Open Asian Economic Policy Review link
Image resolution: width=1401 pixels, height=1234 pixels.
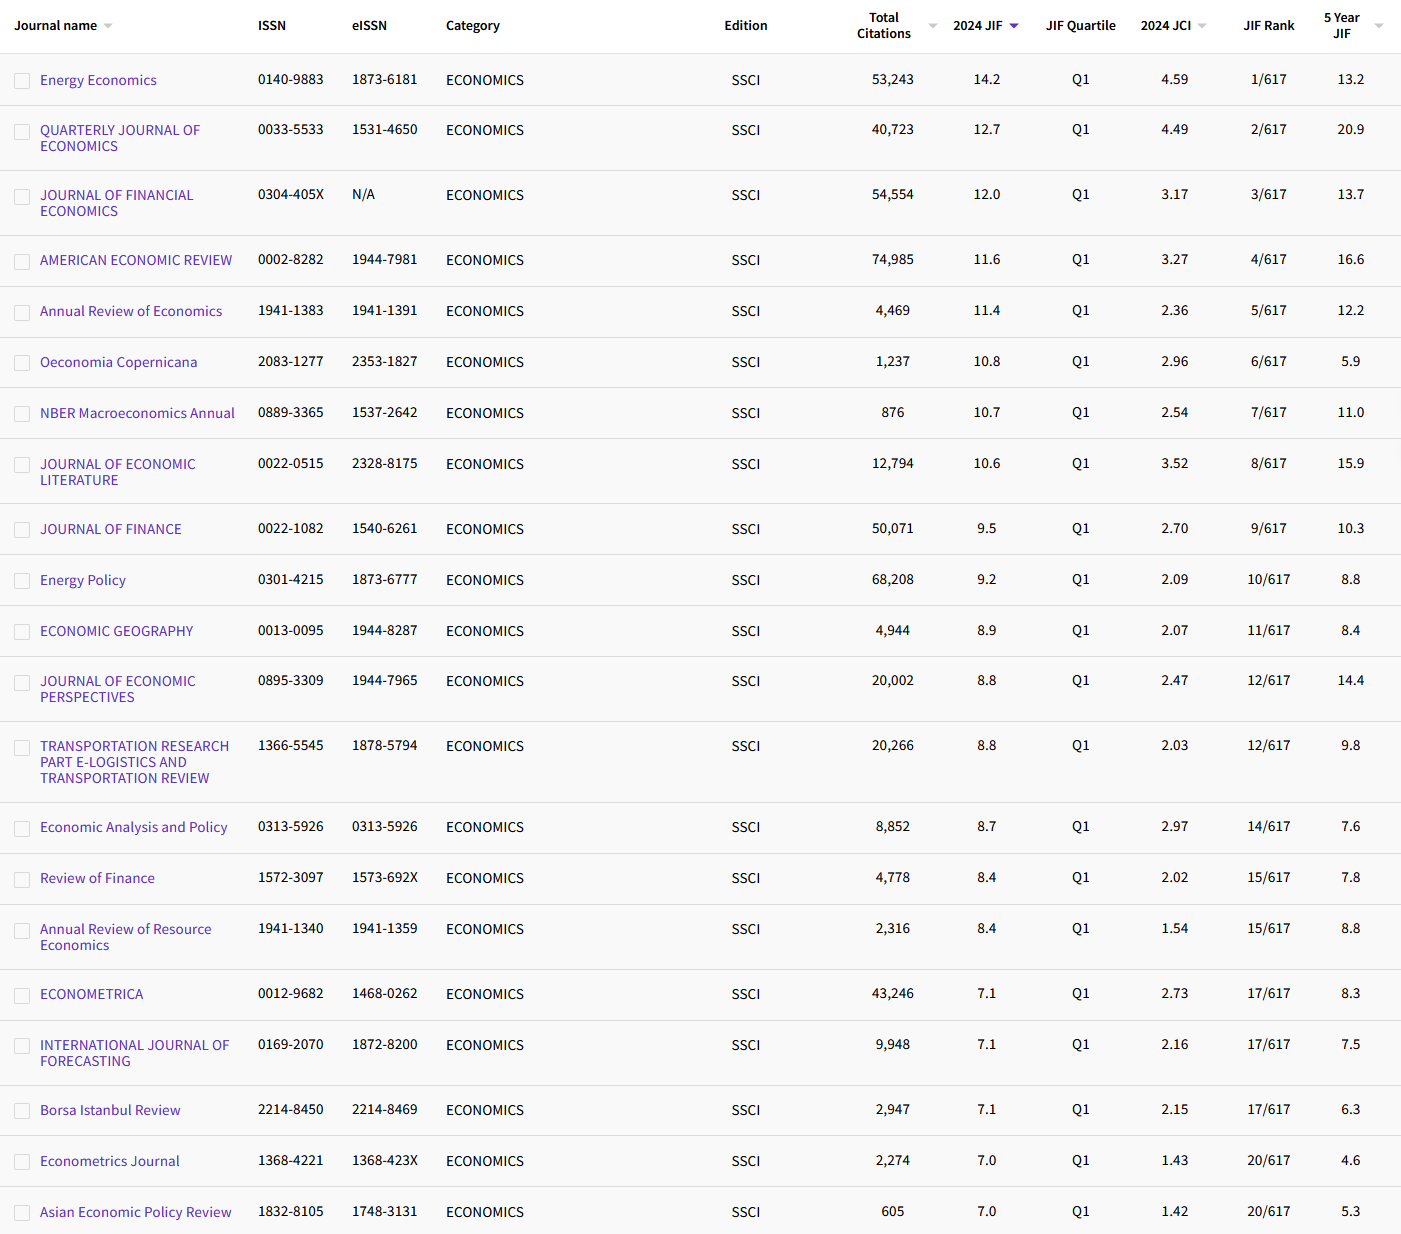coord(136,1212)
